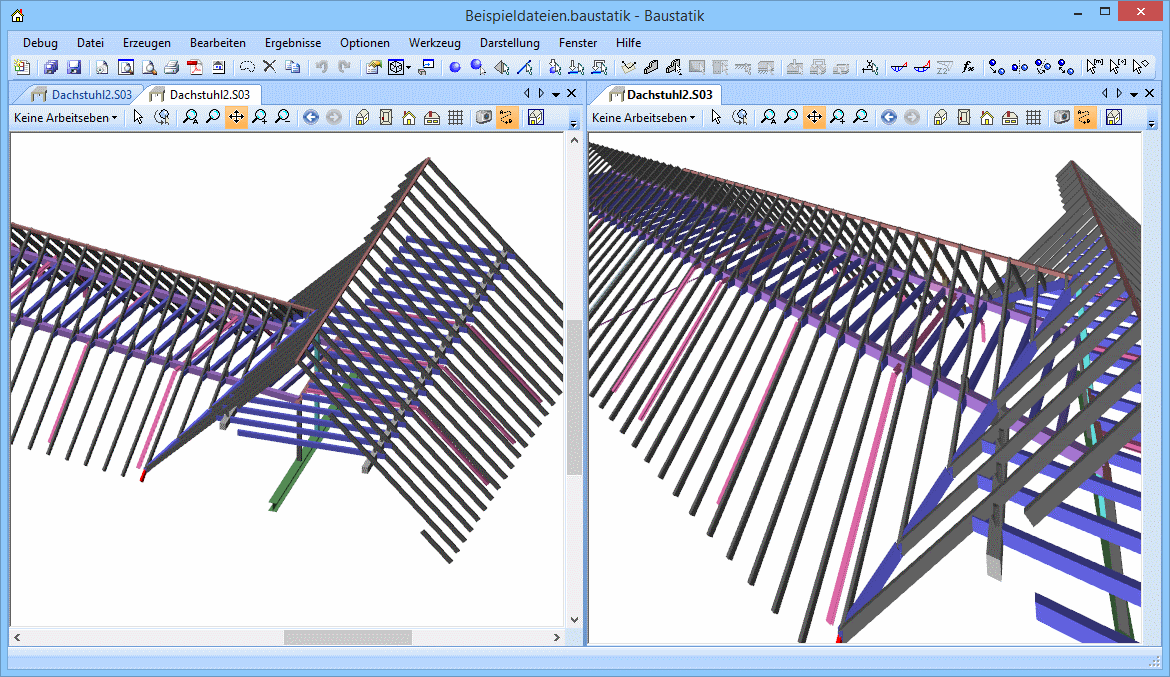Click the PDF export icon
This screenshot has width=1170, height=677.
click(194, 68)
